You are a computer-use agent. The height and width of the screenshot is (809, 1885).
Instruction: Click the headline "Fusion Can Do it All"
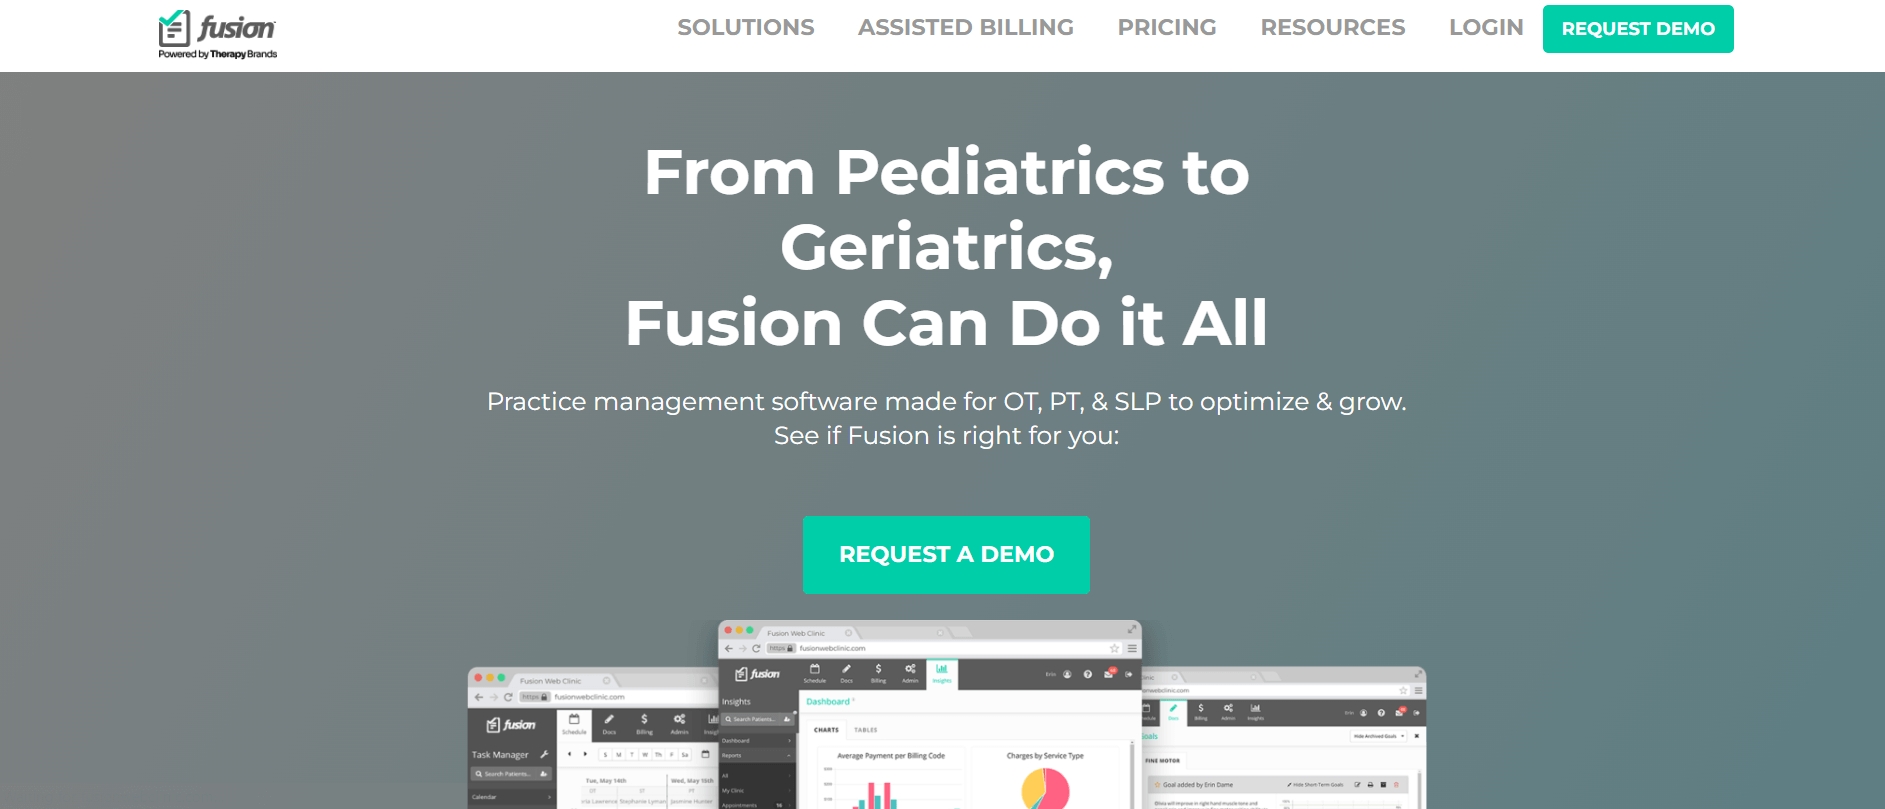pyautogui.click(x=946, y=323)
